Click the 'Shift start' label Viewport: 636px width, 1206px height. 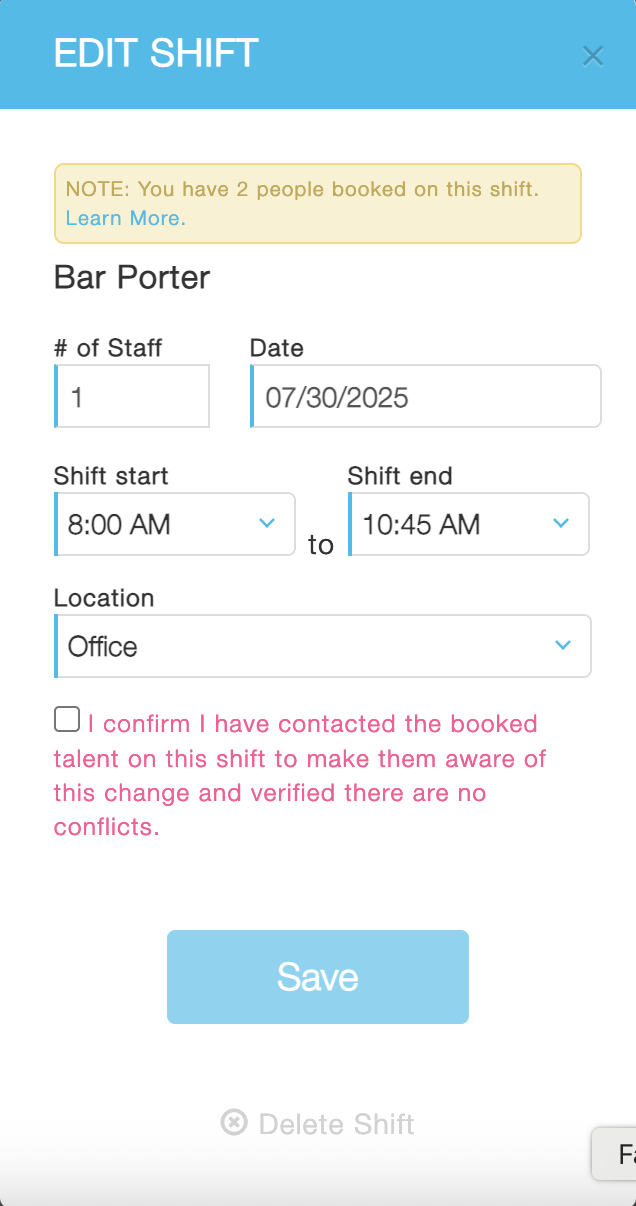[111, 476]
